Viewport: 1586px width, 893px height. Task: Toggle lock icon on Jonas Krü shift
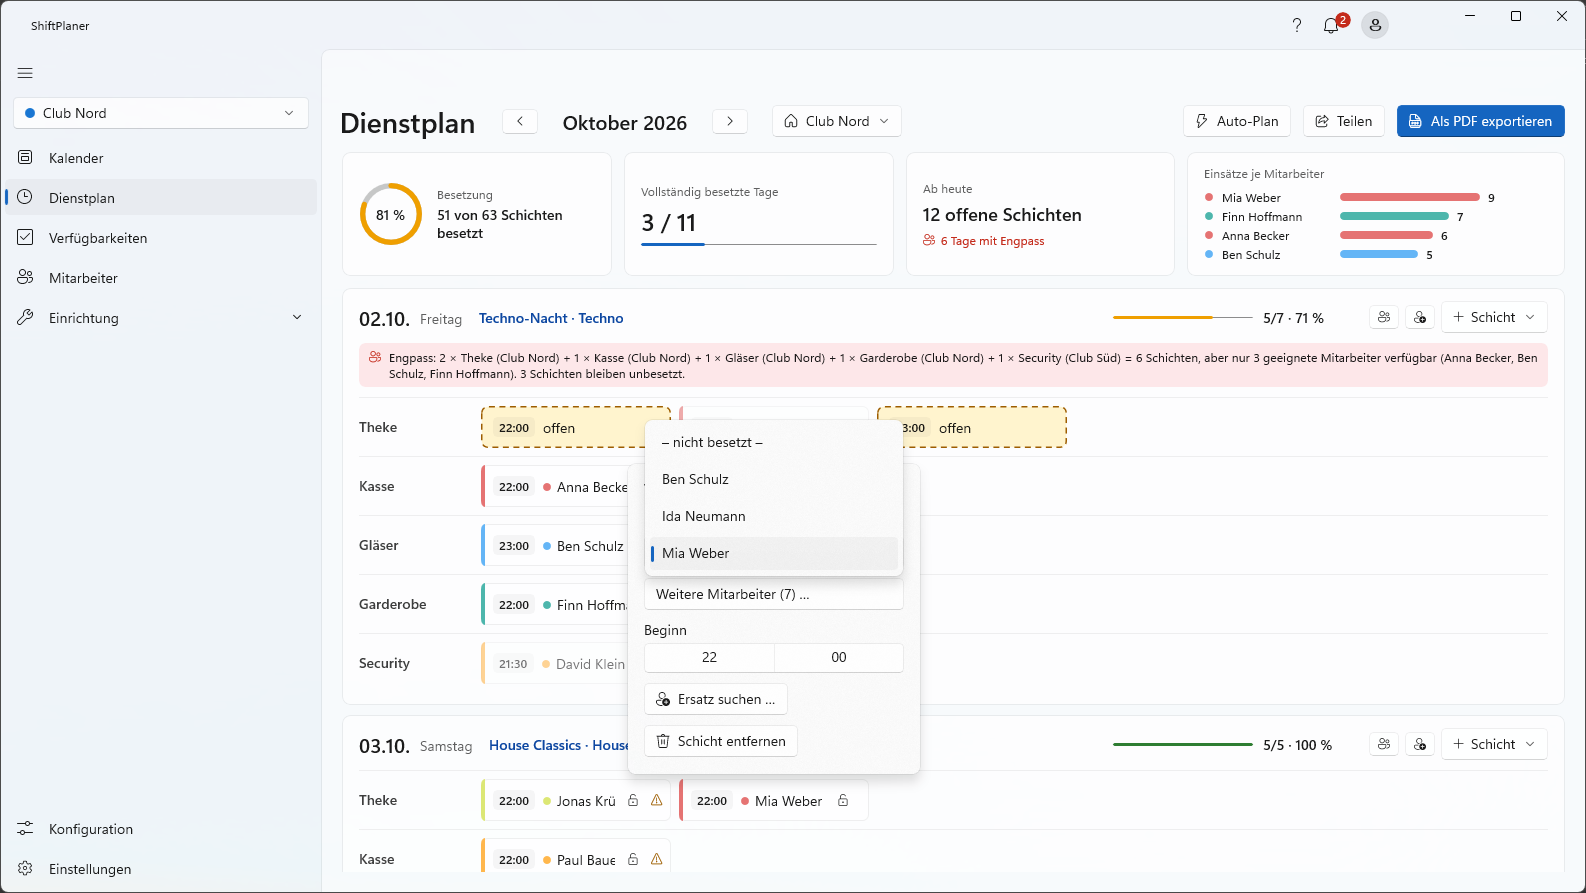point(633,800)
